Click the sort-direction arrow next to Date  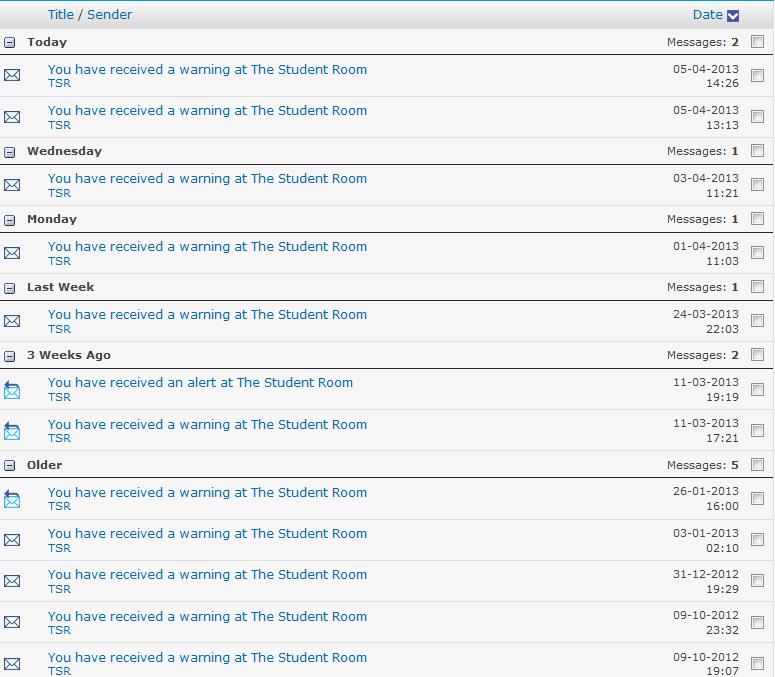click(733, 16)
